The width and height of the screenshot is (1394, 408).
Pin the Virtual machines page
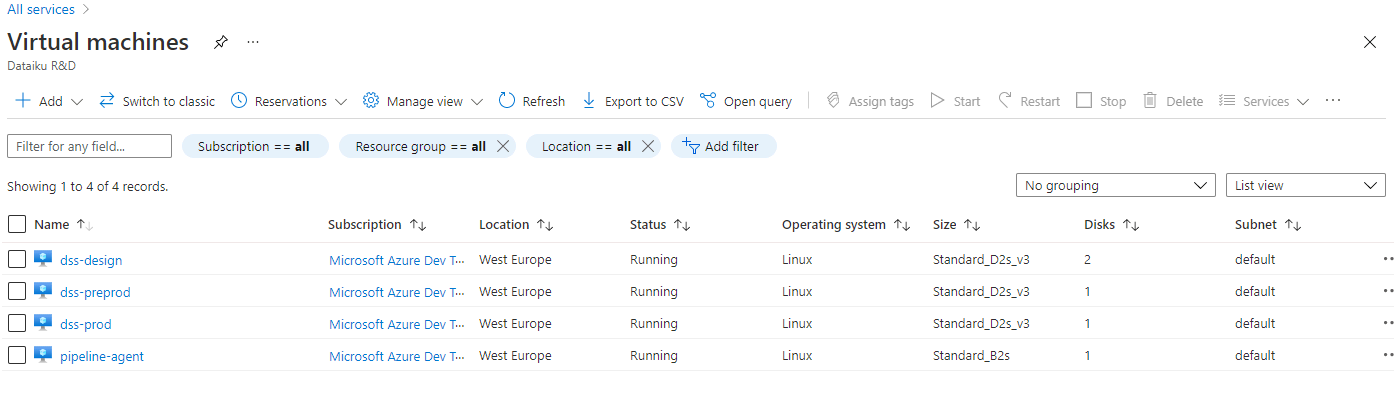tap(221, 42)
